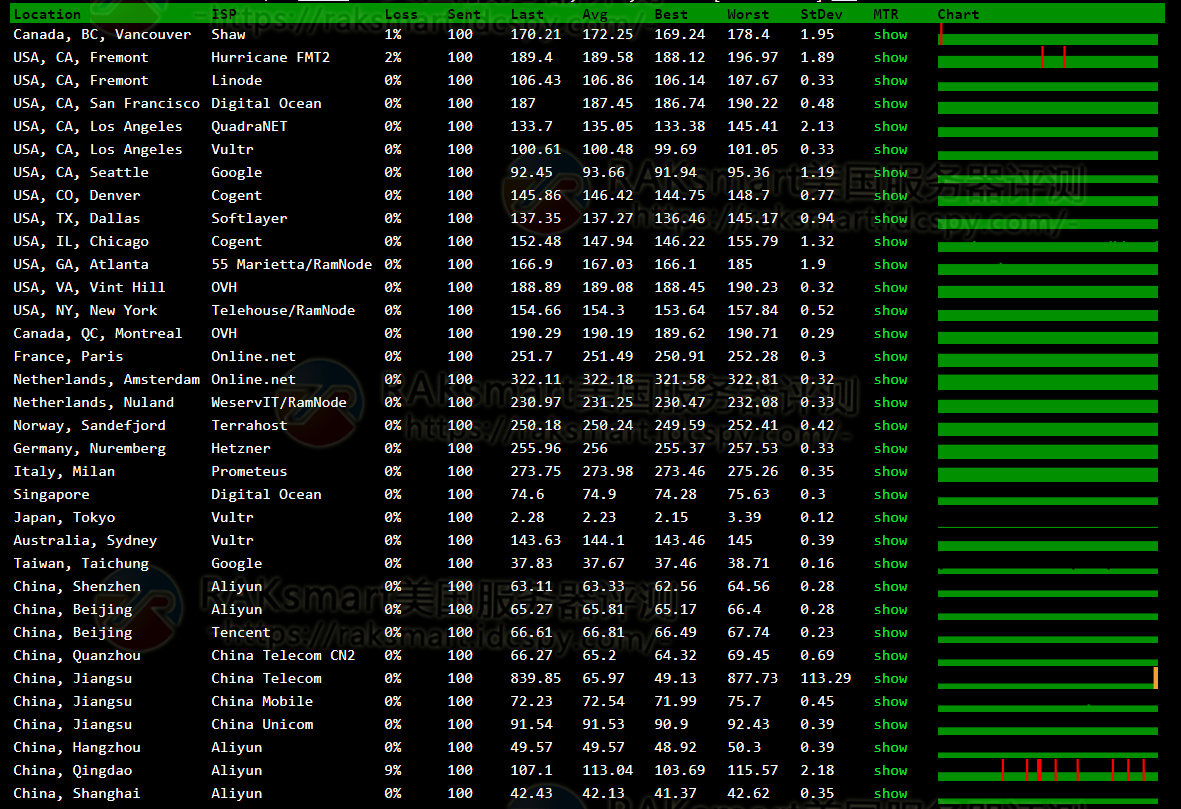This screenshot has width=1181, height=809.
Task: Open show link for Jiangsu China Mobile
Action: [x=890, y=701]
